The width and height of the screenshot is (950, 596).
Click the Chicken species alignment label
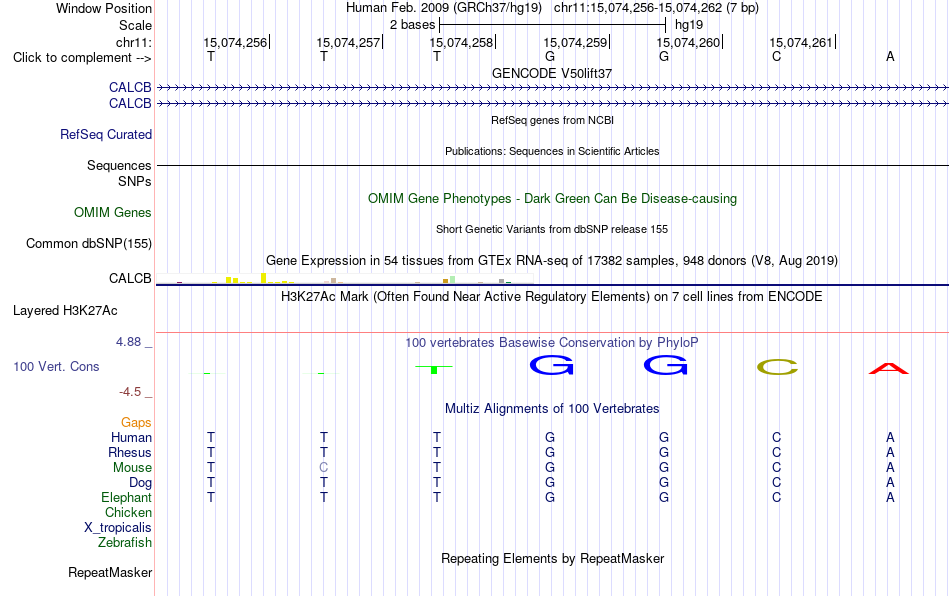tap(128, 512)
